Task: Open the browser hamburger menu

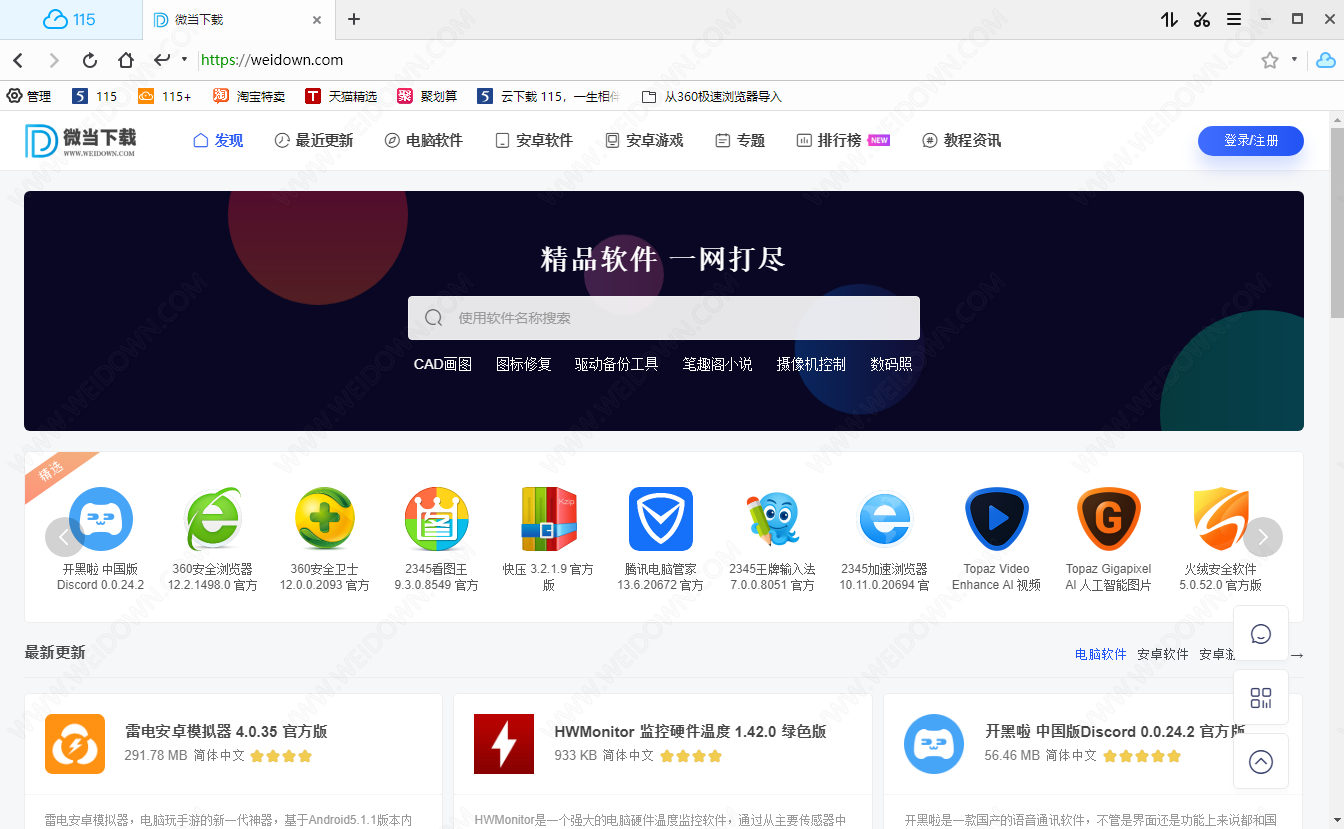Action: pos(1234,19)
